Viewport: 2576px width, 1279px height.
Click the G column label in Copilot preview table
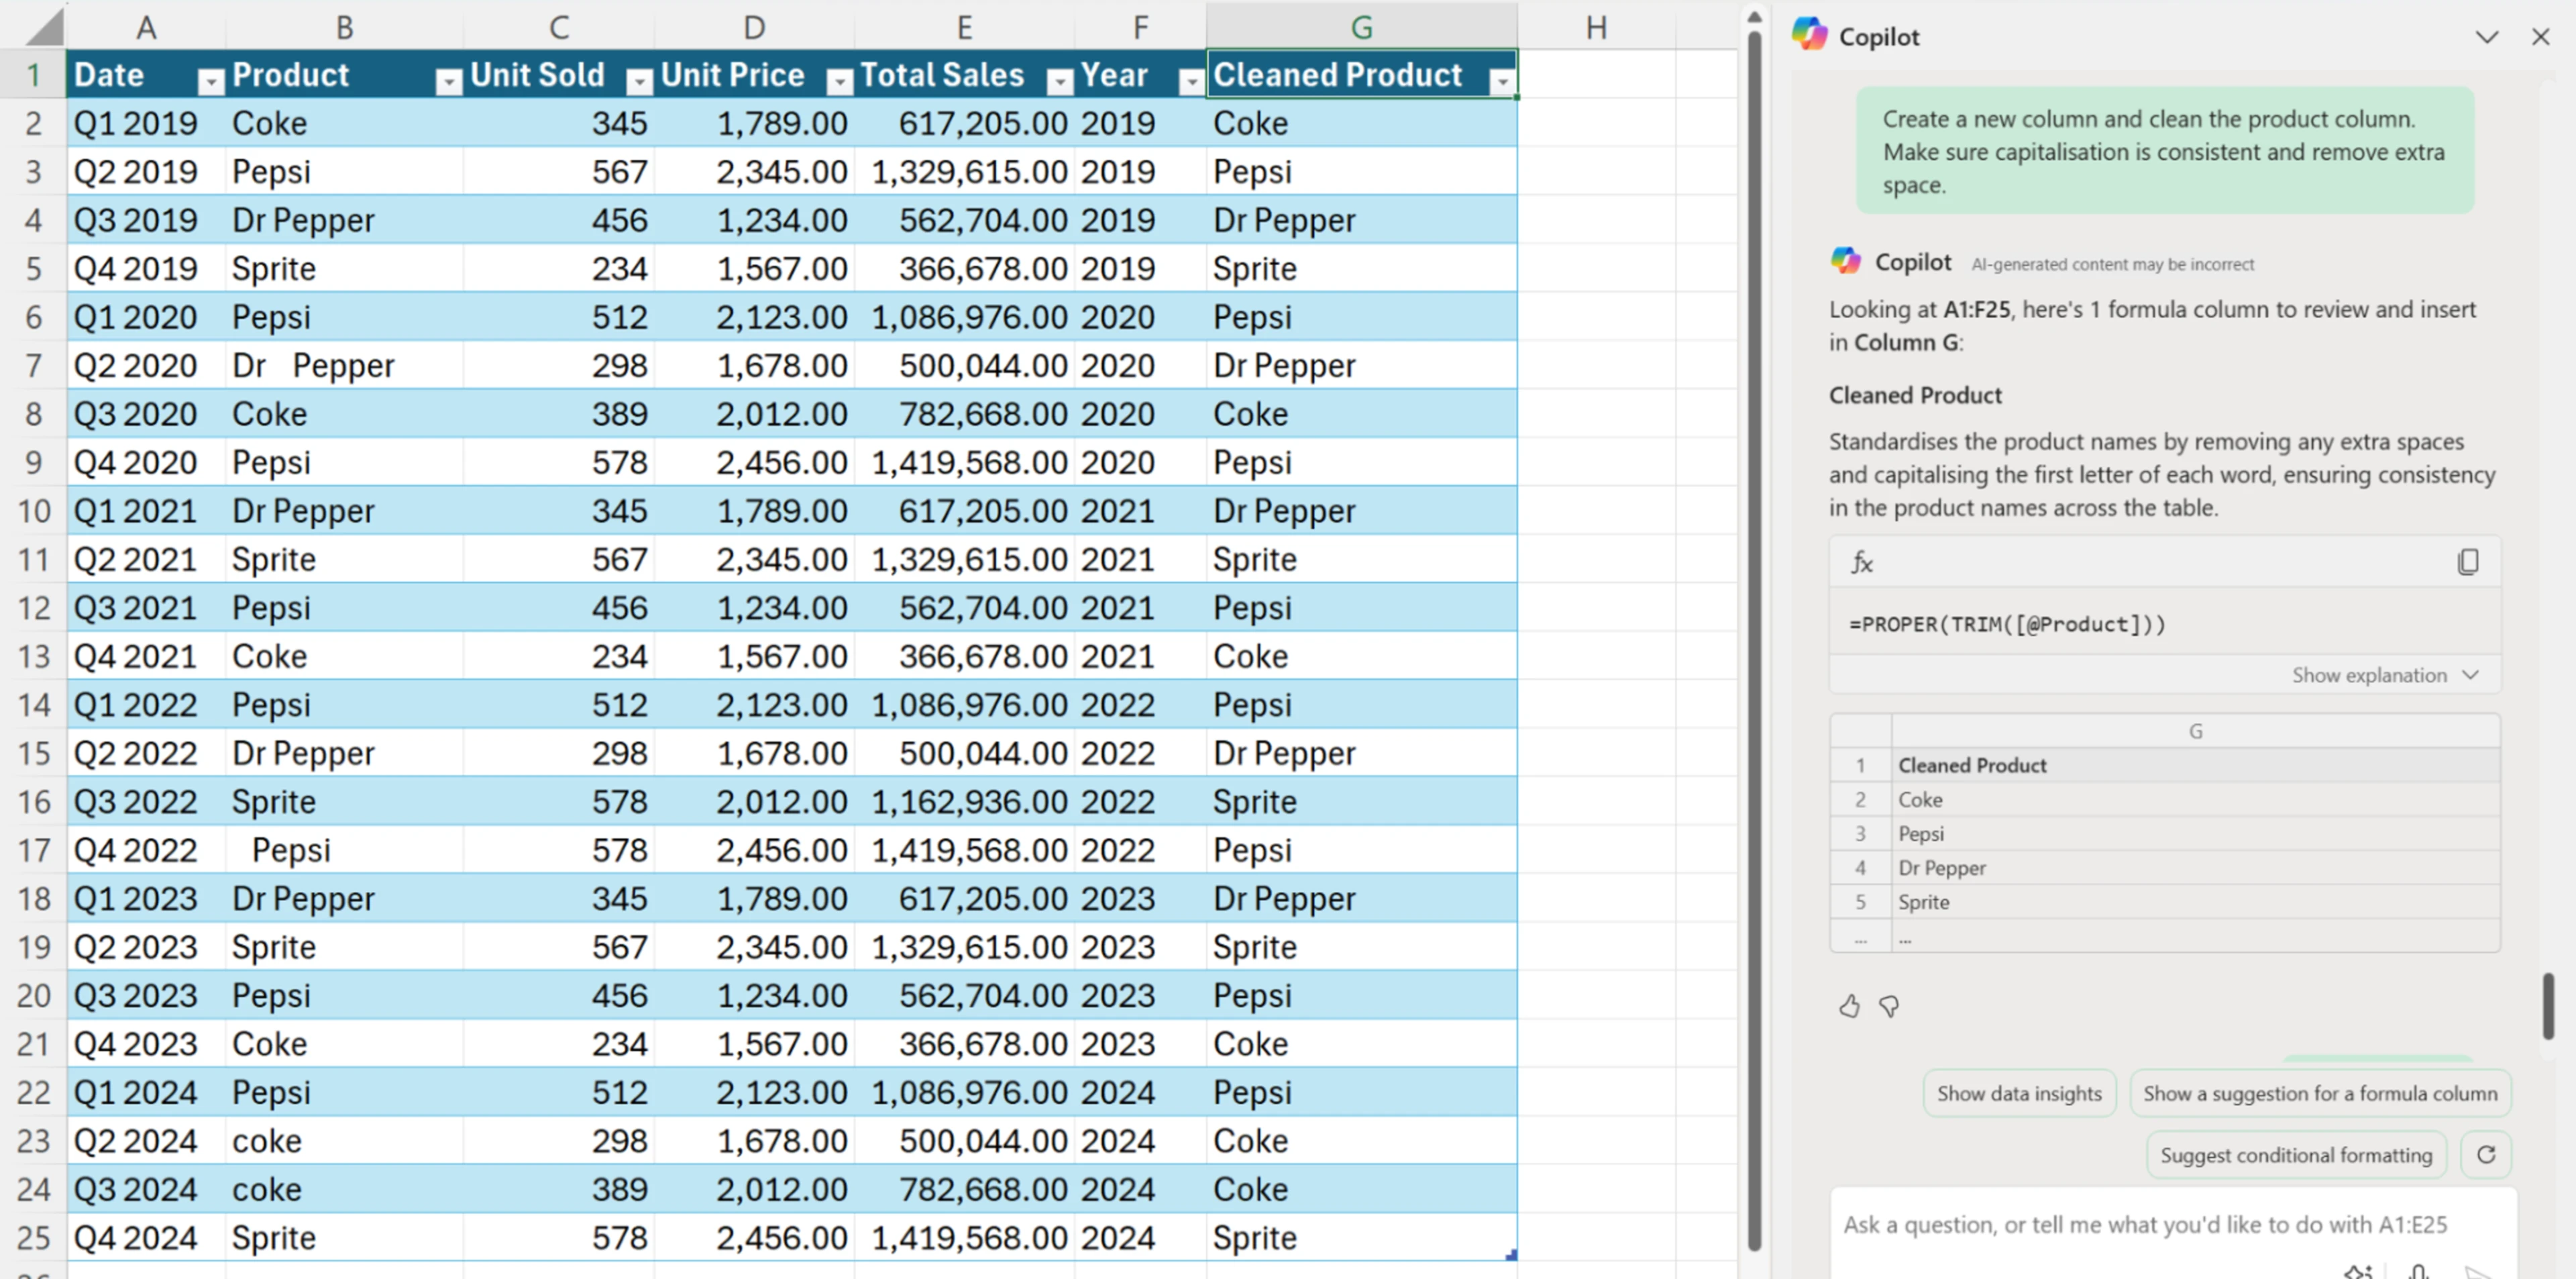coord(2195,731)
